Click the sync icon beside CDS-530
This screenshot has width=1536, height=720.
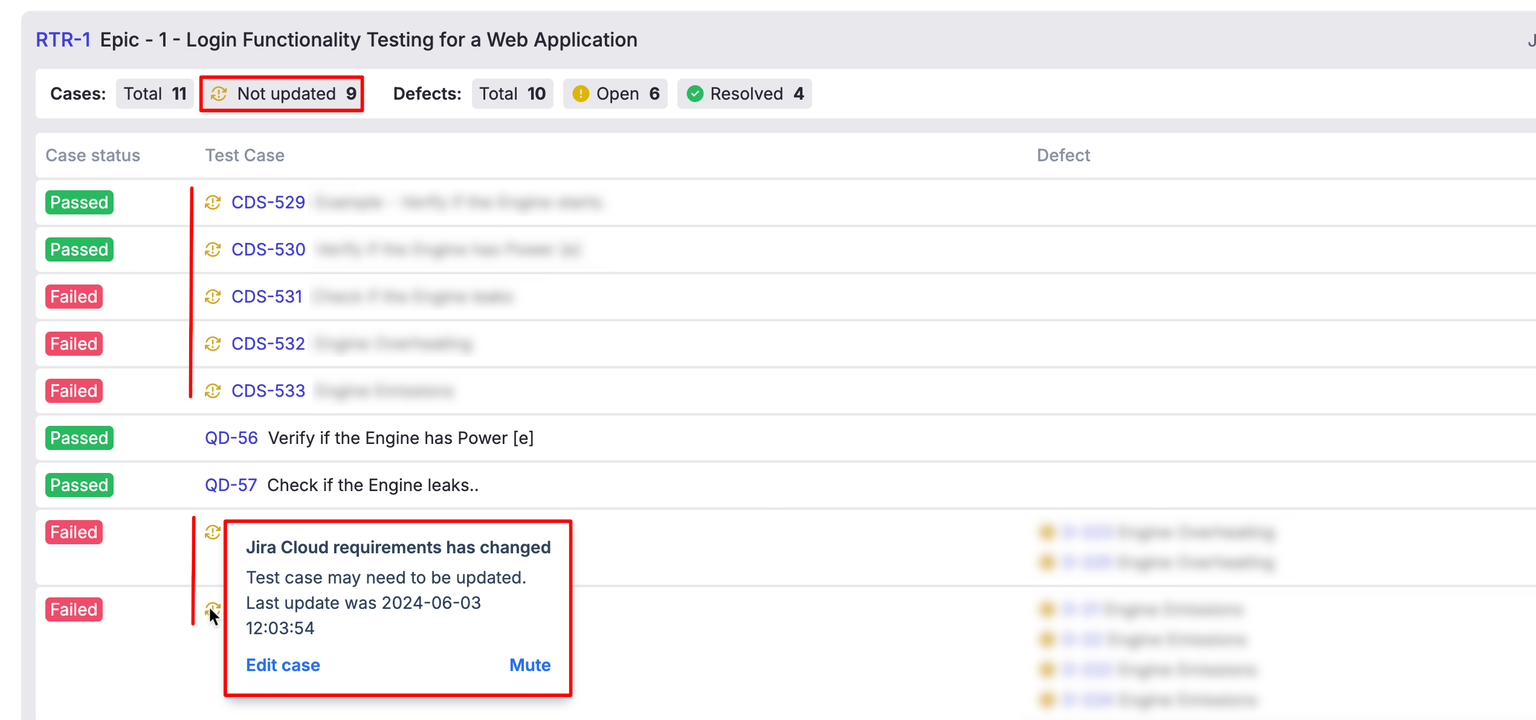(212, 250)
